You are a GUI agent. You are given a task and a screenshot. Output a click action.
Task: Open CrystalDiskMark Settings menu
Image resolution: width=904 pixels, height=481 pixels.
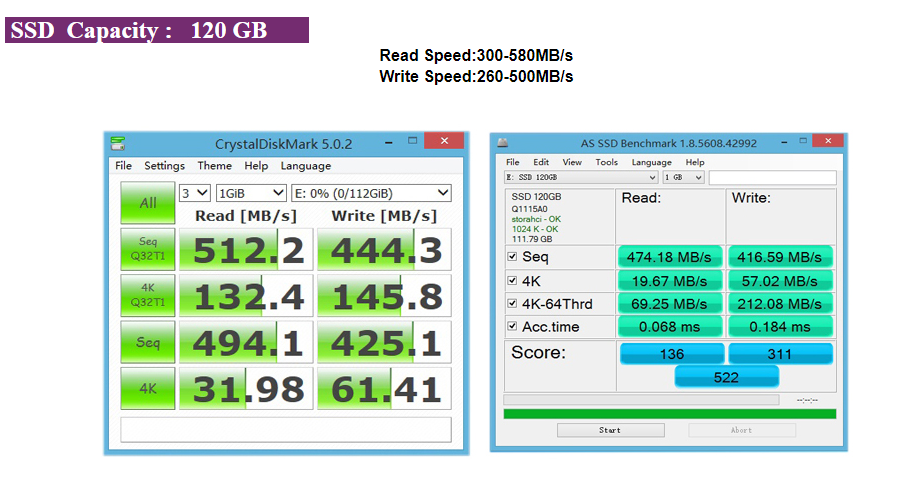point(164,166)
